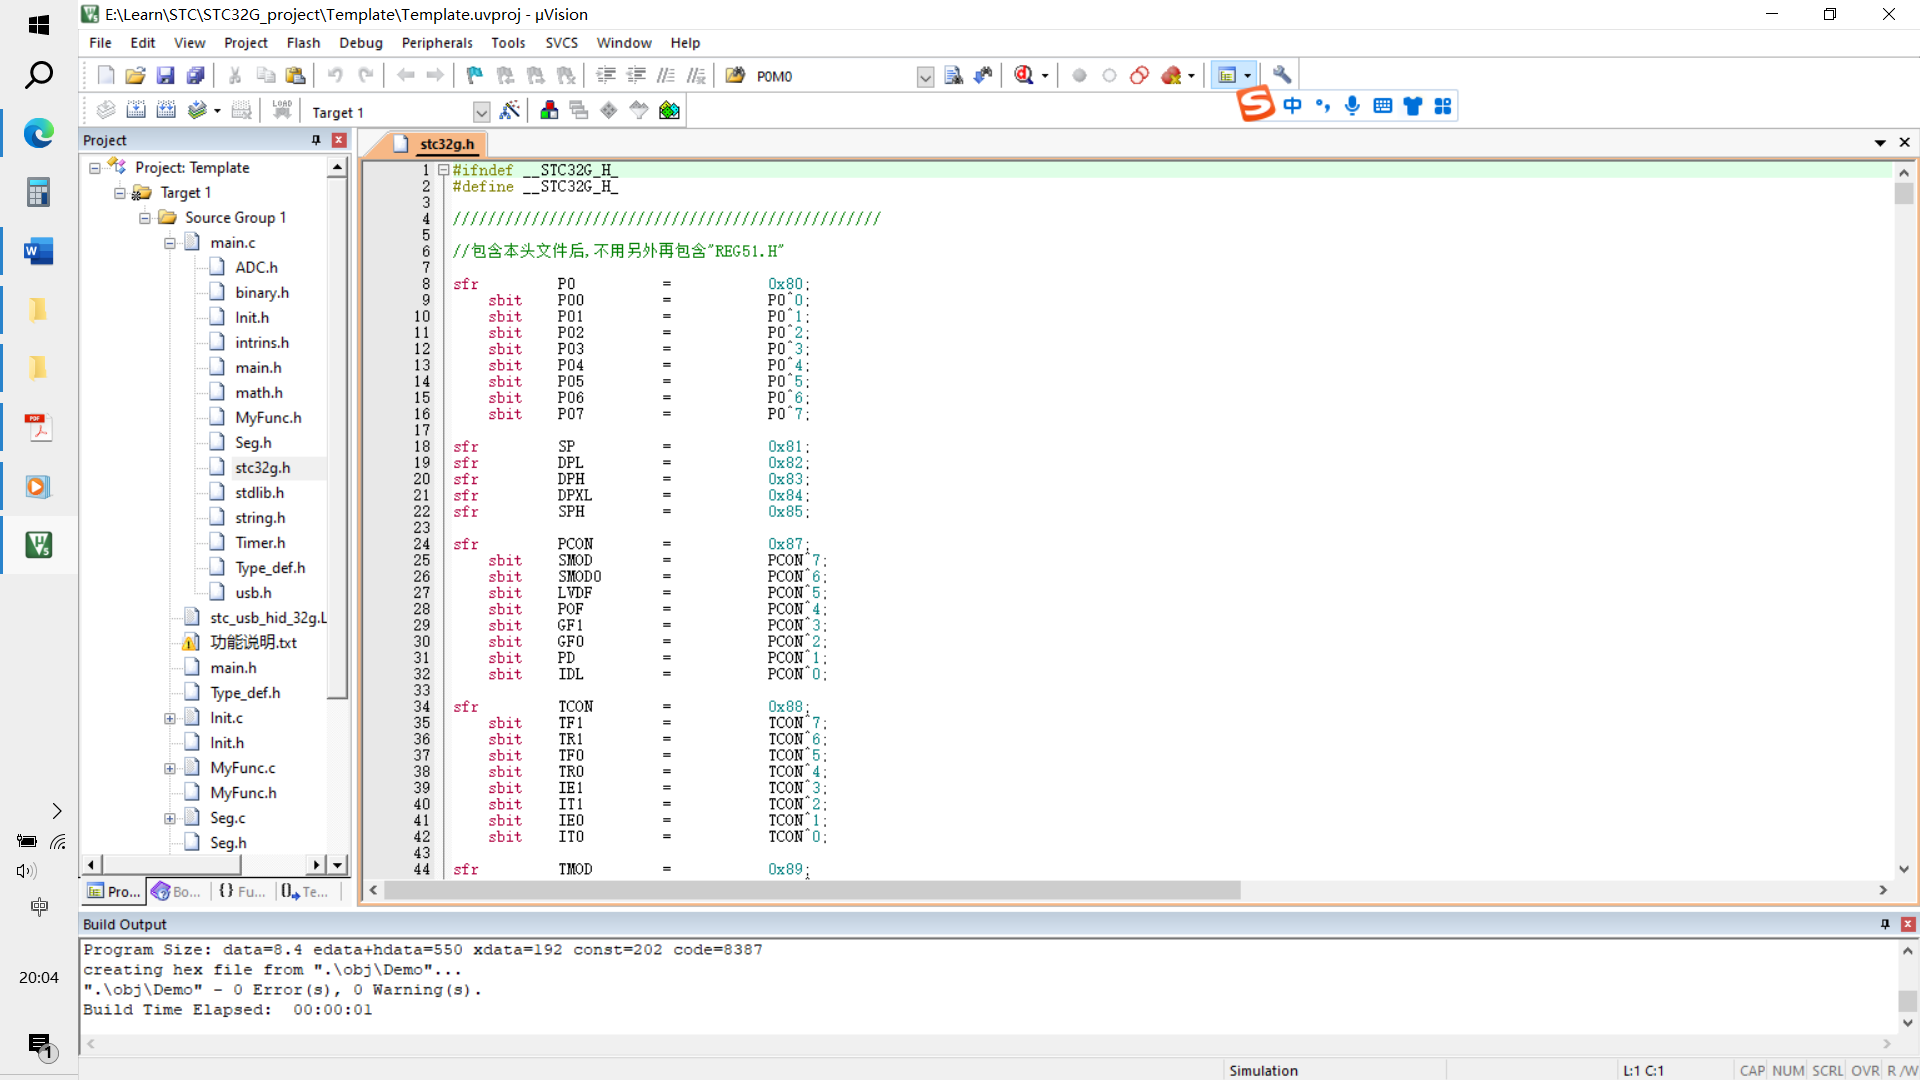The height and width of the screenshot is (1080, 1920).
Task: Click the Download LOAD icon
Action: pyautogui.click(x=282, y=110)
